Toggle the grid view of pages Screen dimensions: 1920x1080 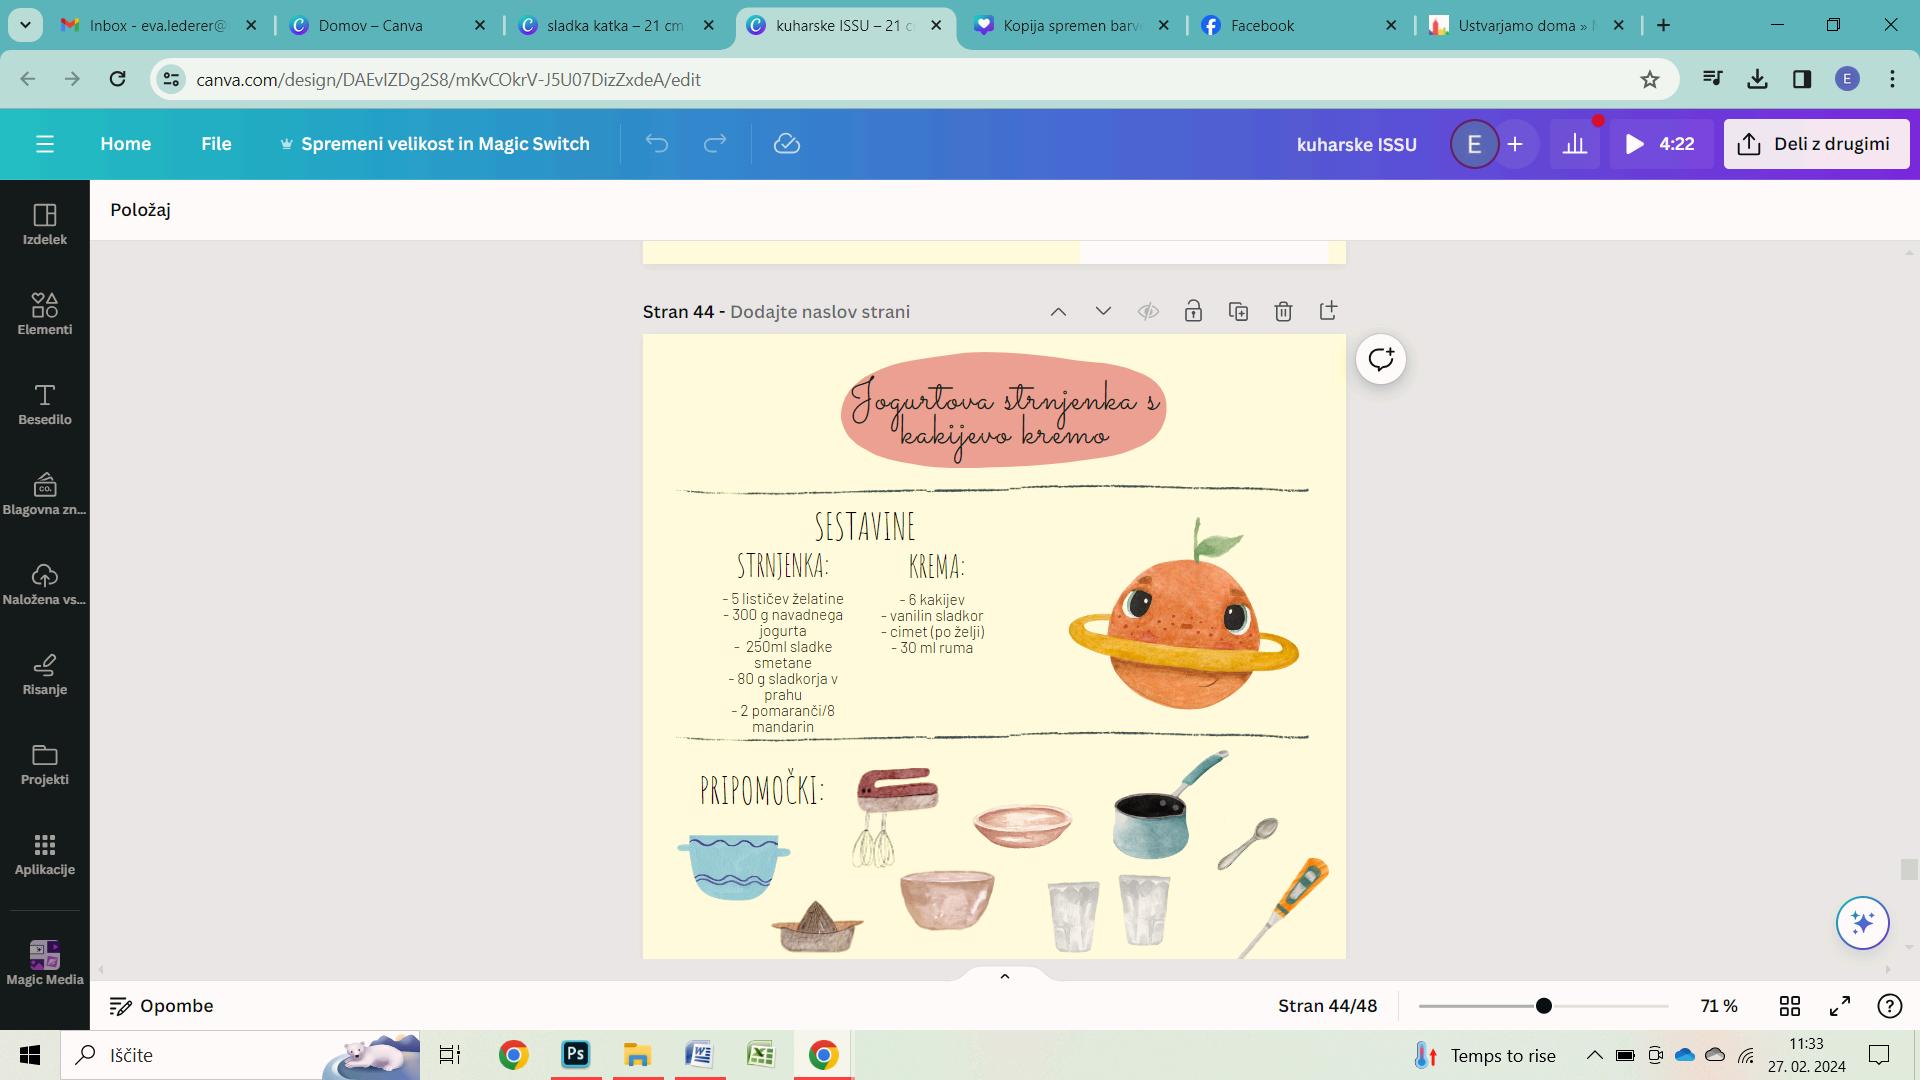[x=1789, y=1006]
